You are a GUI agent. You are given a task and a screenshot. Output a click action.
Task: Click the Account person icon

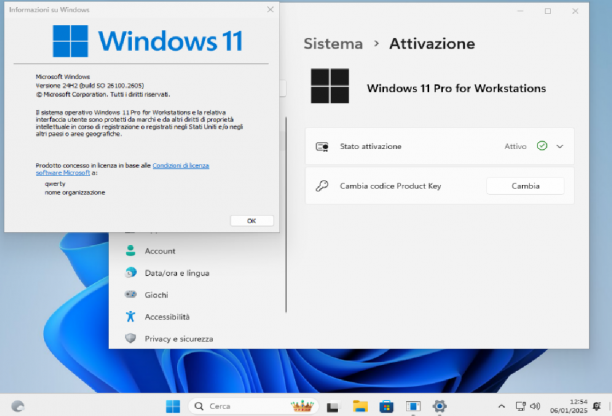click(130, 251)
